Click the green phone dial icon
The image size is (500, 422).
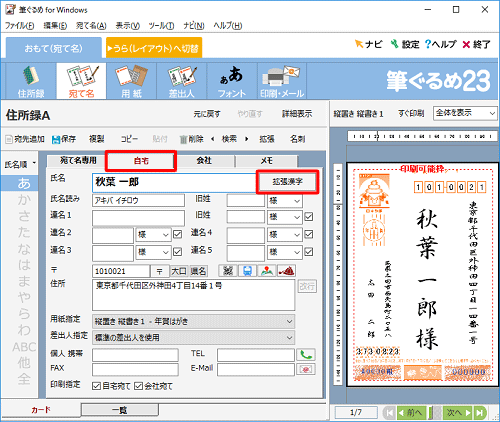306,355
